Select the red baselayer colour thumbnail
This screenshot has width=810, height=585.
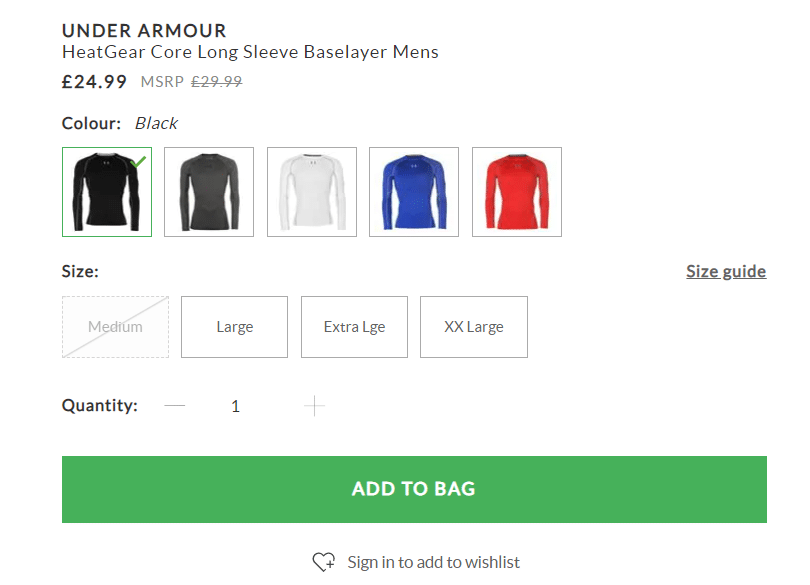516,192
